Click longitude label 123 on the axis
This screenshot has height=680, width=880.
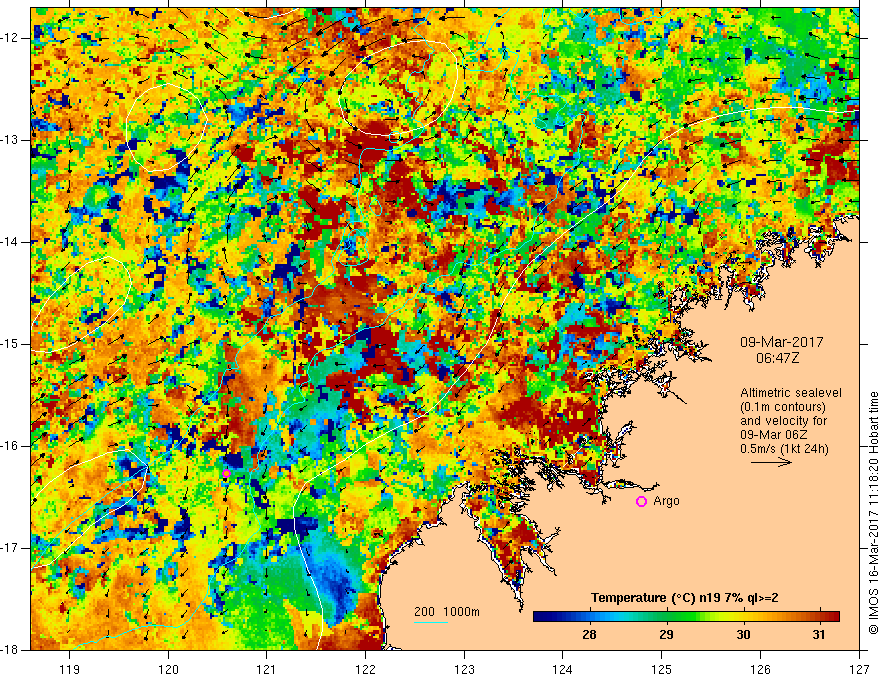464,669
